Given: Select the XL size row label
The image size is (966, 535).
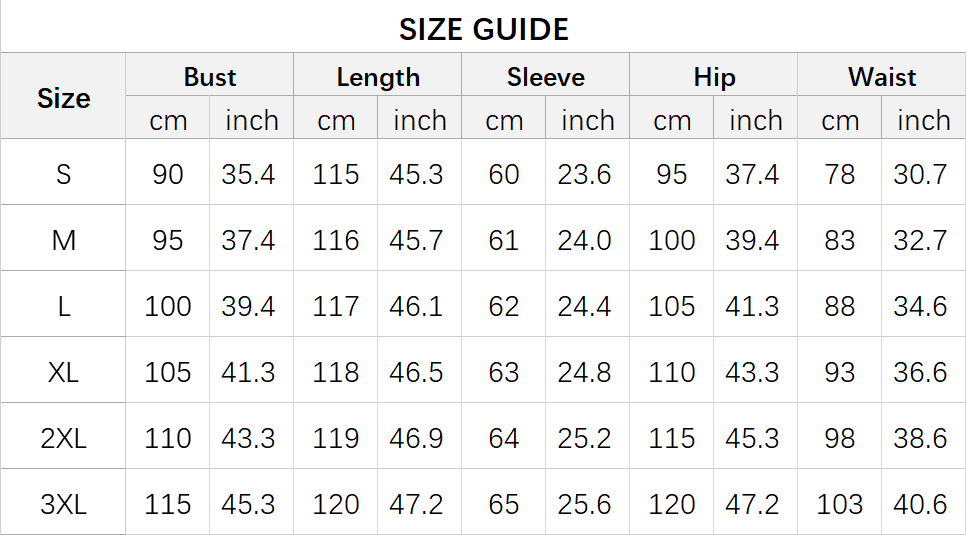Looking at the screenshot, I should (63, 372).
